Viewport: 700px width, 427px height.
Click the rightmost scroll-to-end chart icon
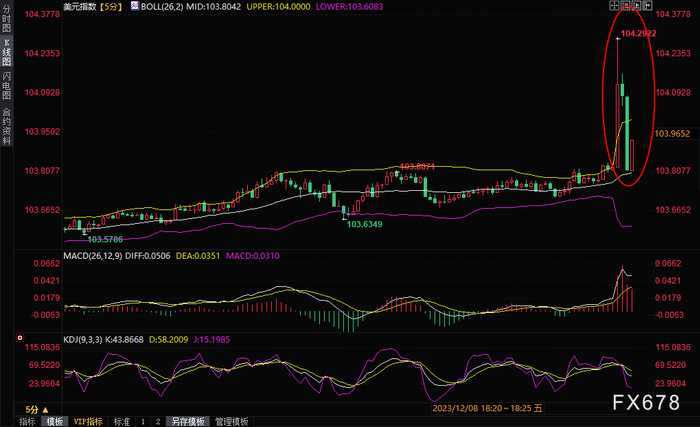[x=647, y=5]
